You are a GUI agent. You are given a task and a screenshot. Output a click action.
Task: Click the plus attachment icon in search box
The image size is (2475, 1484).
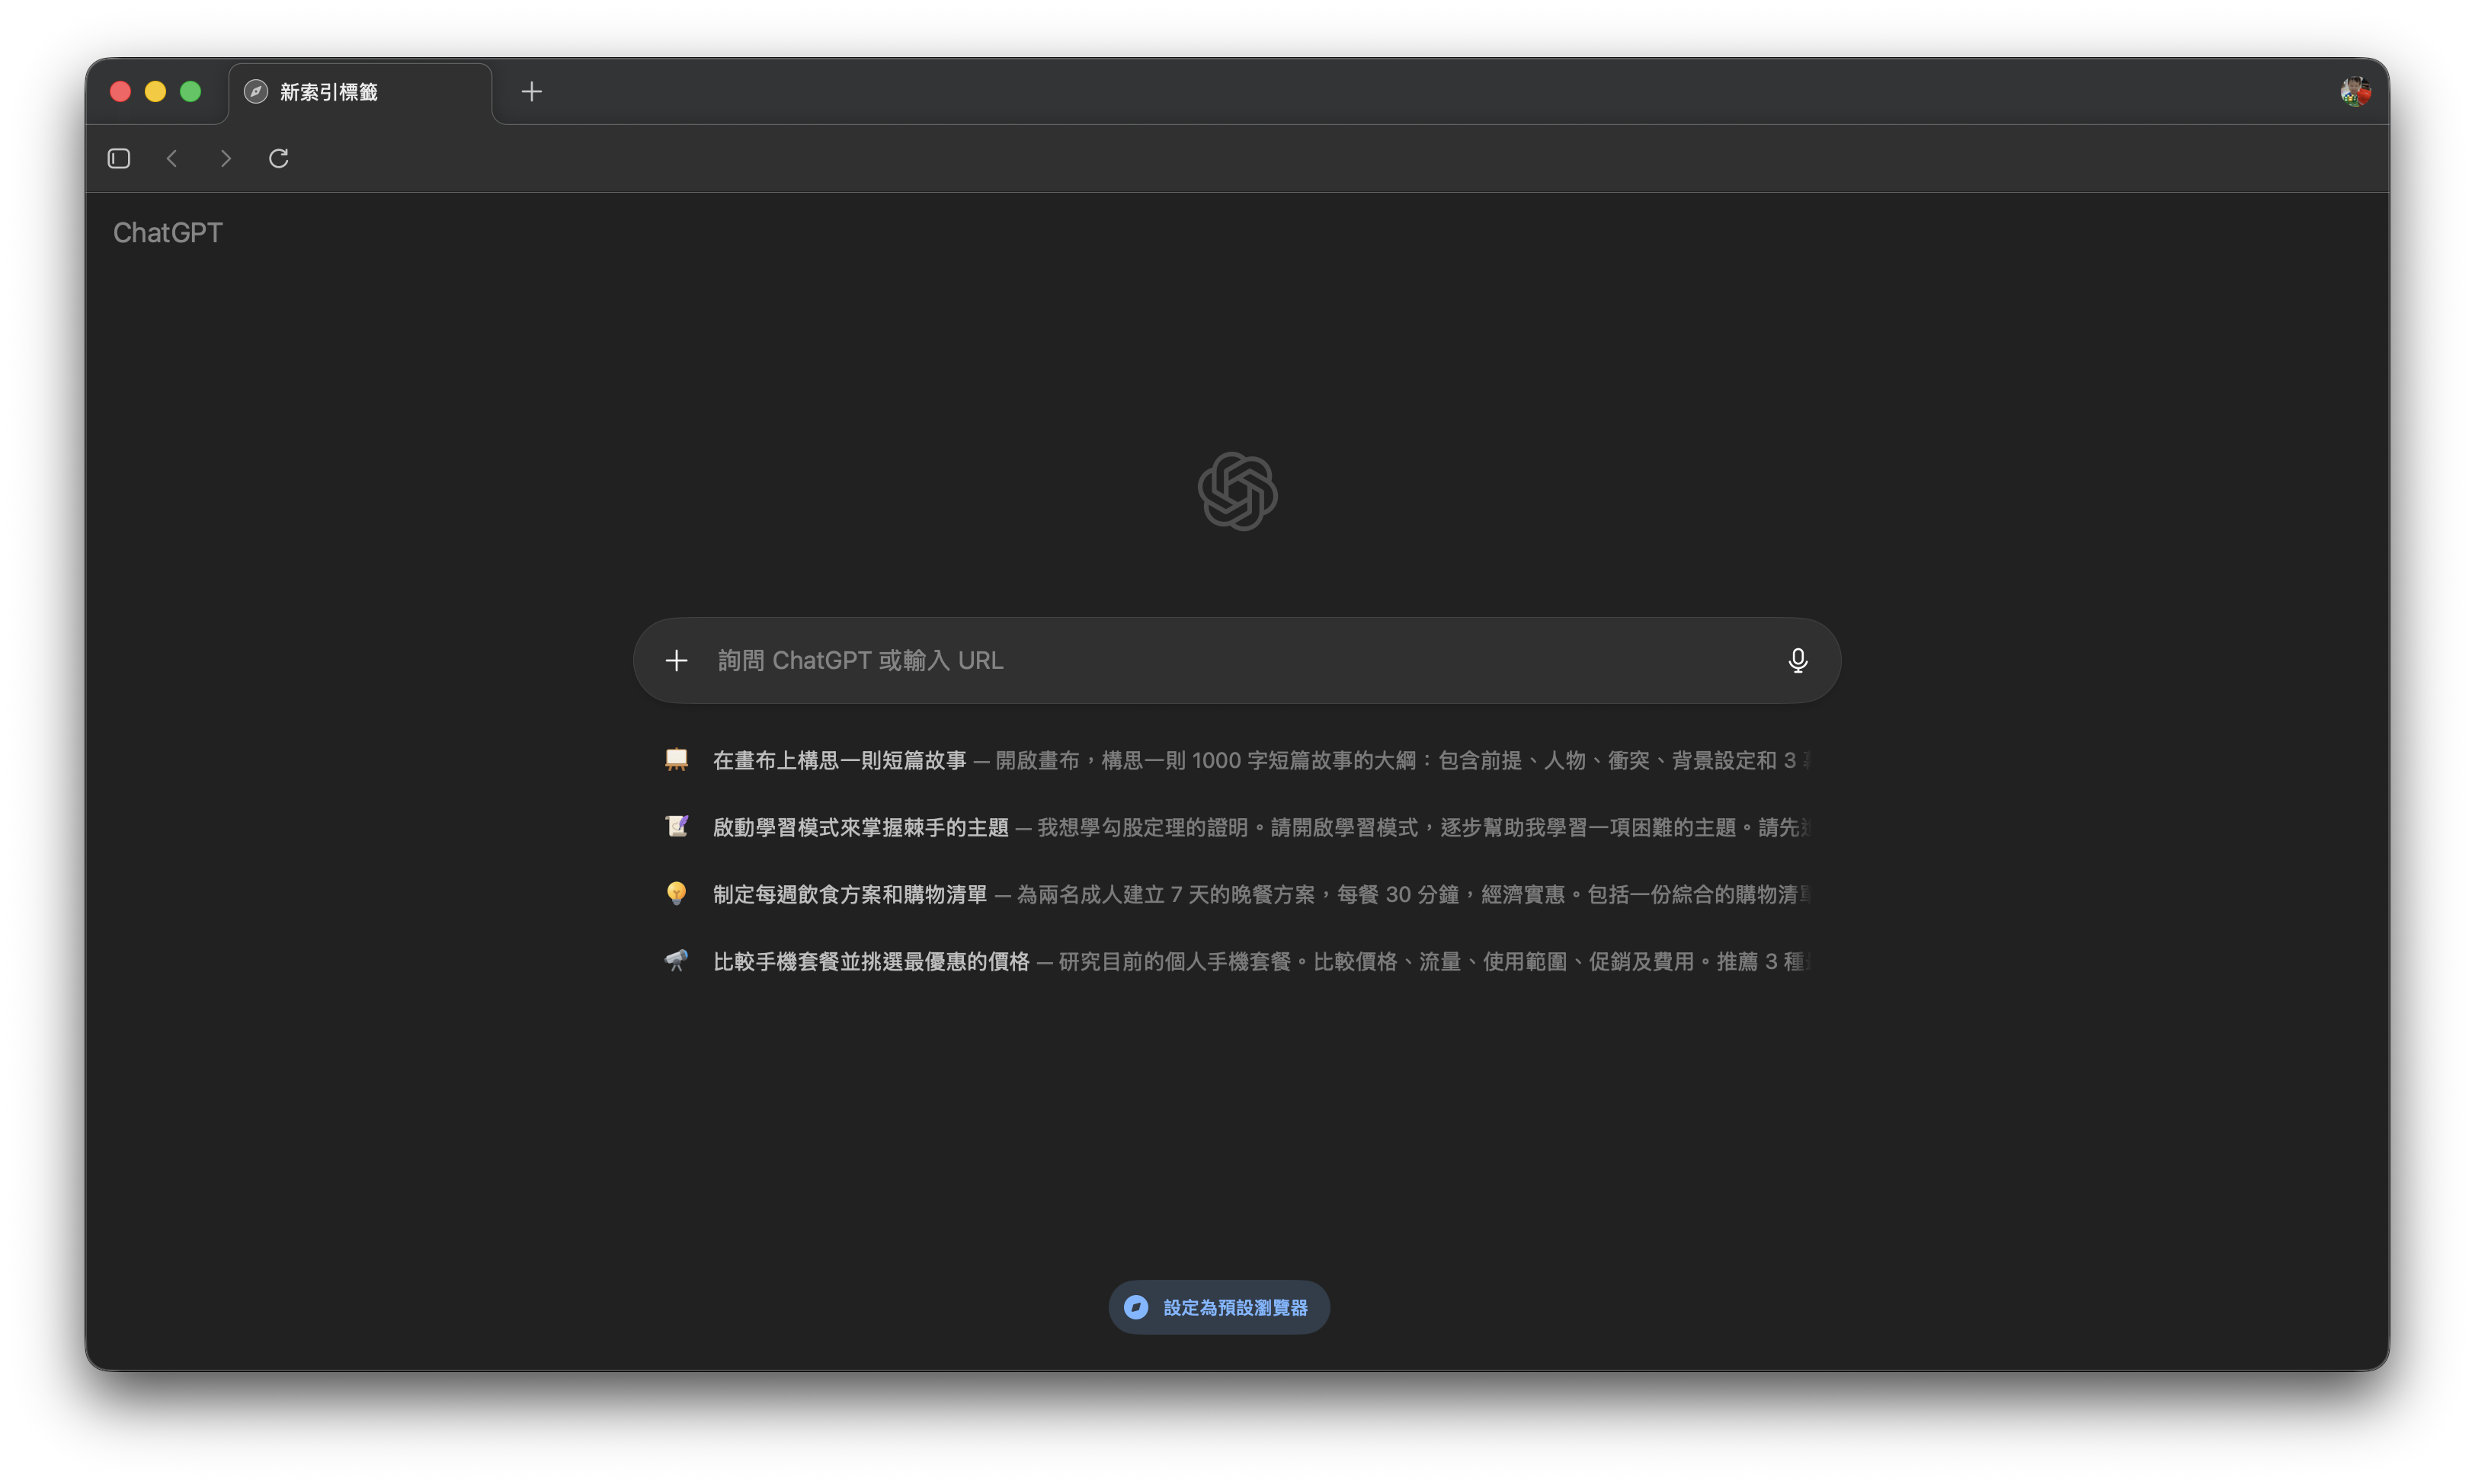click(x=677, y=661)
